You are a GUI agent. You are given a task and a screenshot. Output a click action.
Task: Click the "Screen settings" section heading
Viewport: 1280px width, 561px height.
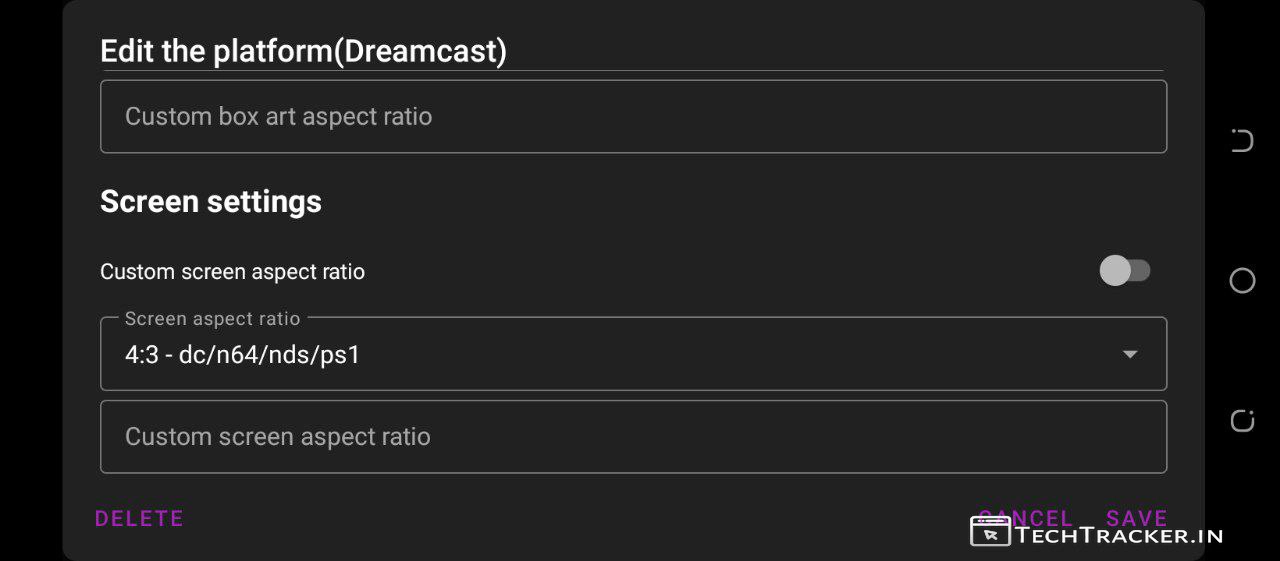pyautogui.click(x=211, y=202)
